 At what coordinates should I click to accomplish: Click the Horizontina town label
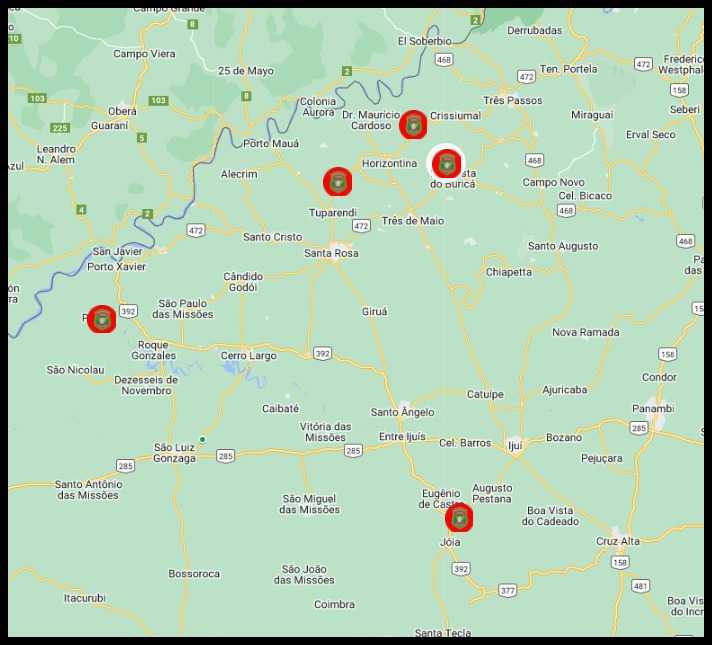coord(389,163)
